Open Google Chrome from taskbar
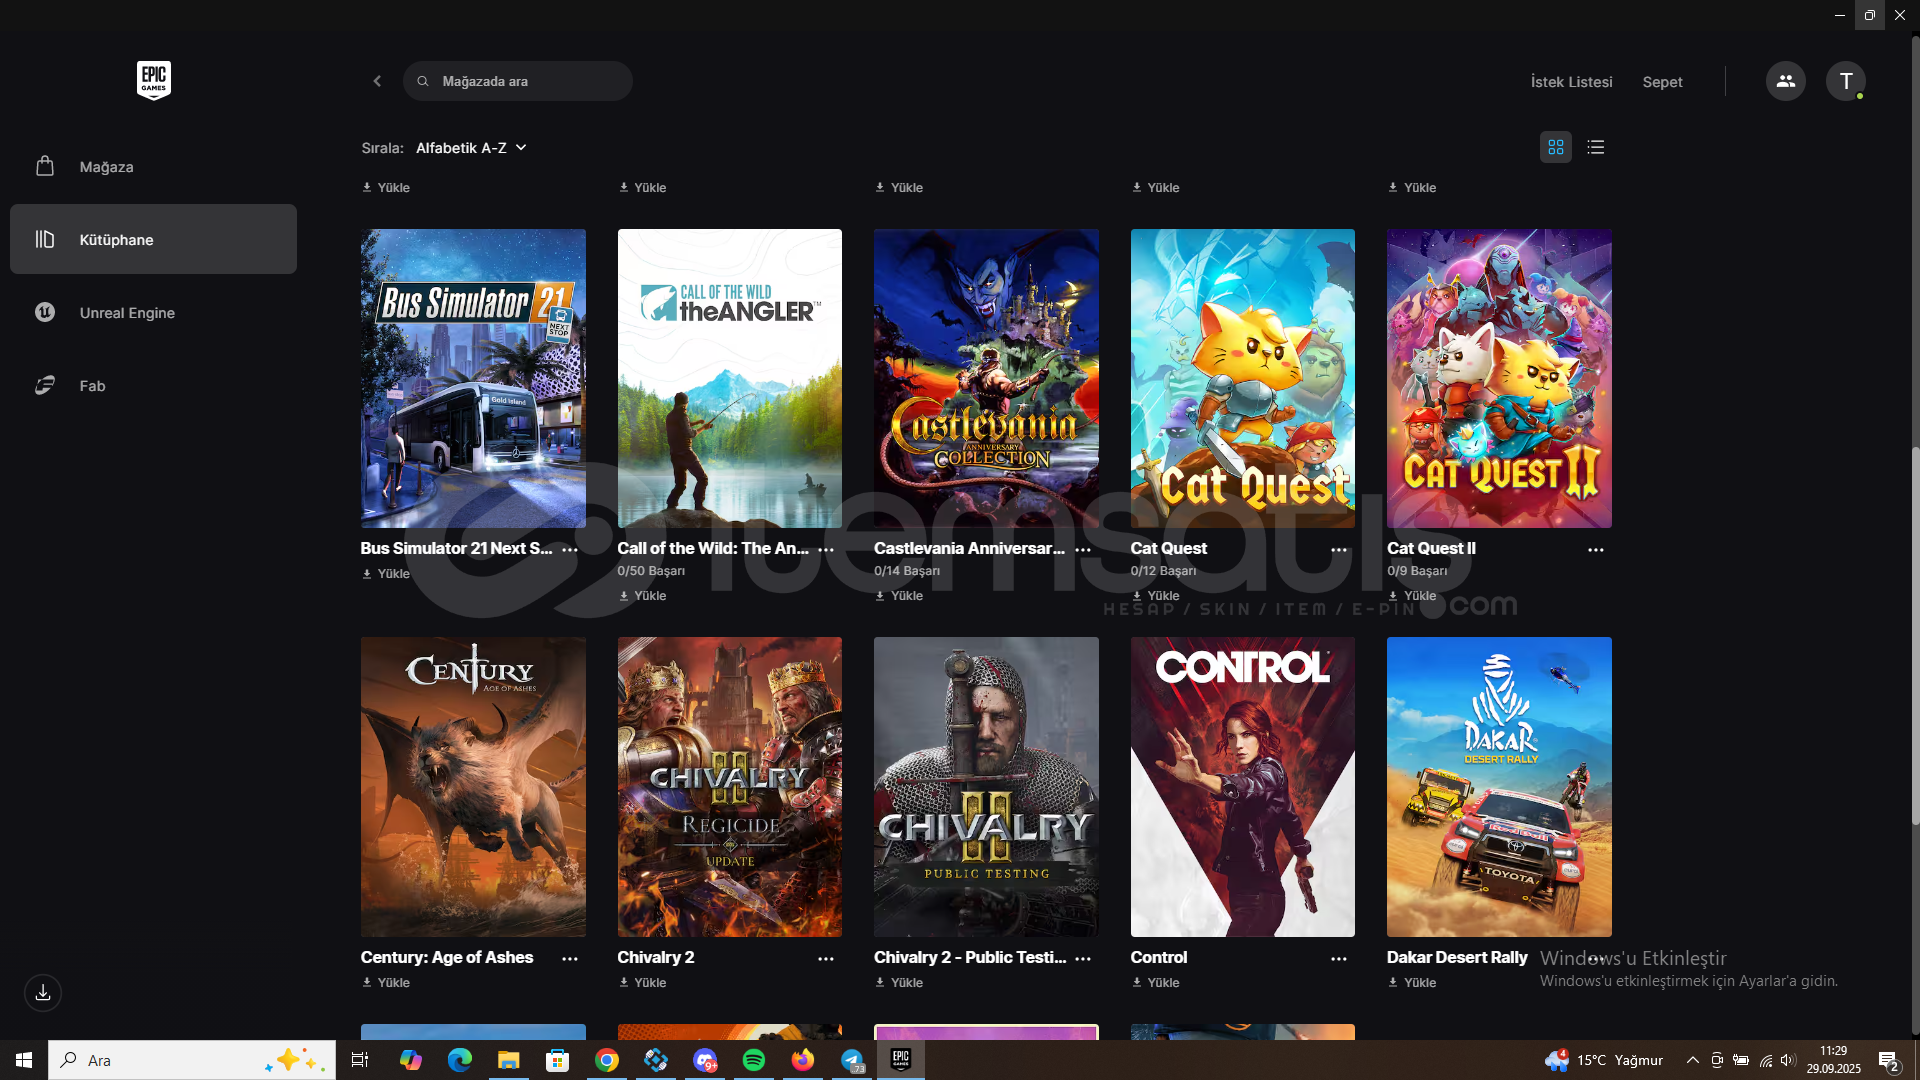Viewport: 1920px width, 1080px height. 607,1060
